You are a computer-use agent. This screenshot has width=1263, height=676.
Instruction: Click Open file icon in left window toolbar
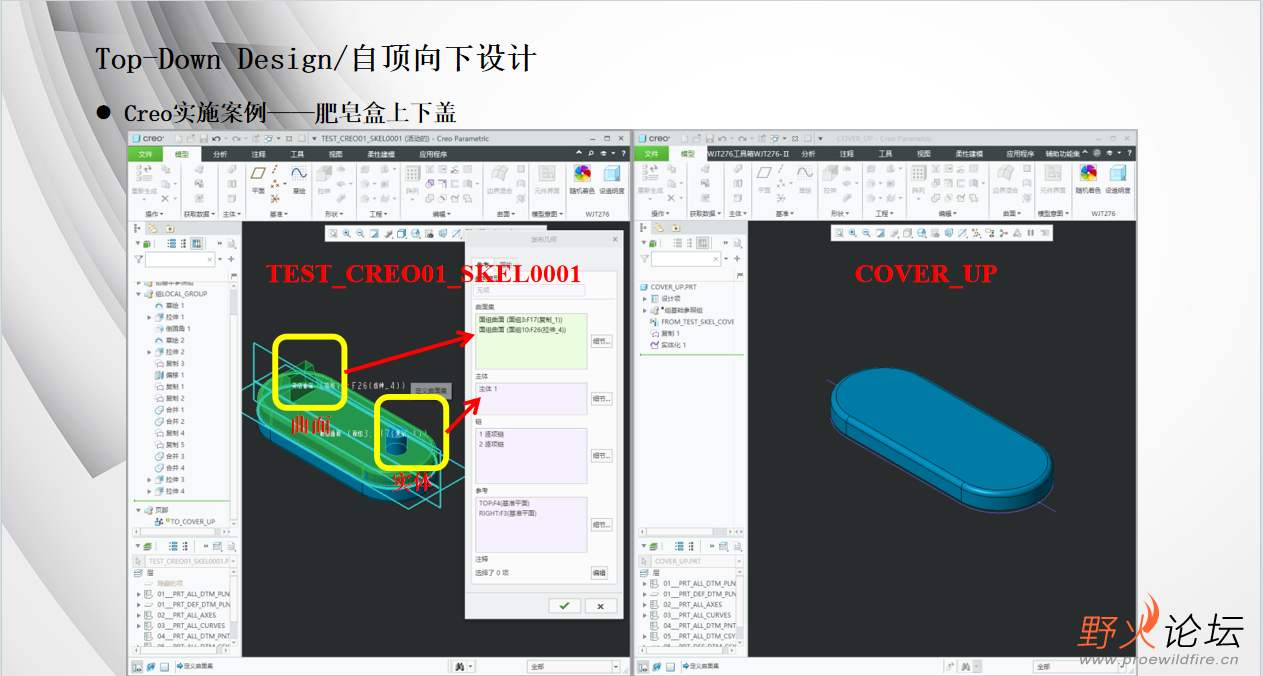click(191, 138)
